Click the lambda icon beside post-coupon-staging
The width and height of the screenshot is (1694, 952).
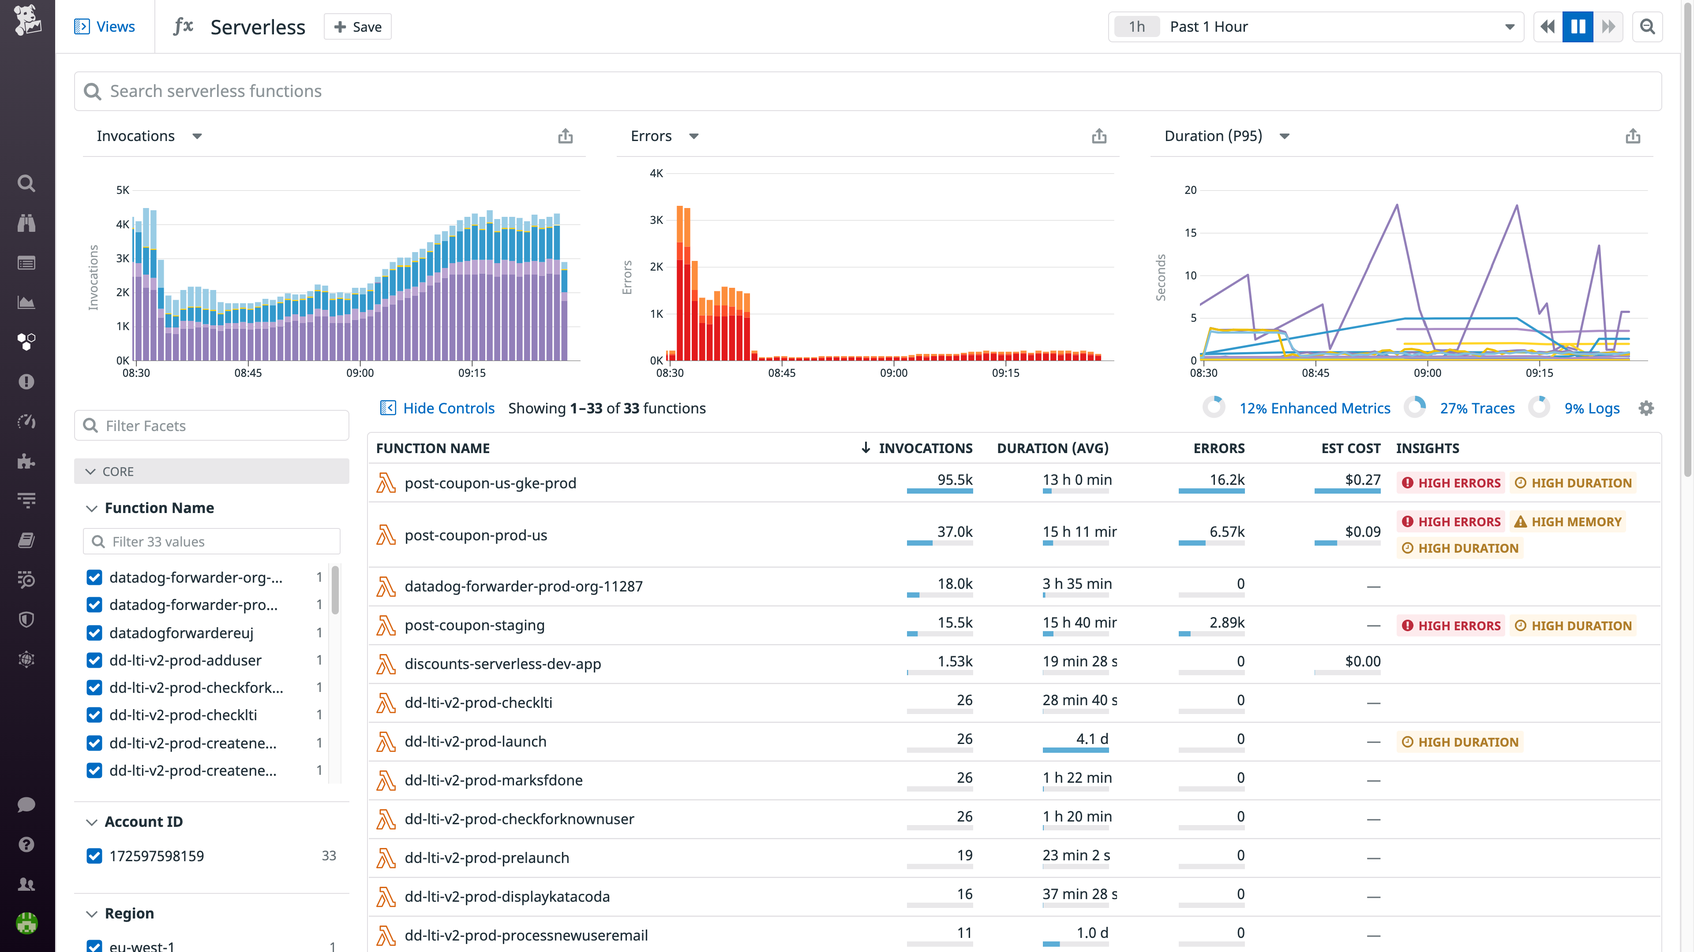386,625
